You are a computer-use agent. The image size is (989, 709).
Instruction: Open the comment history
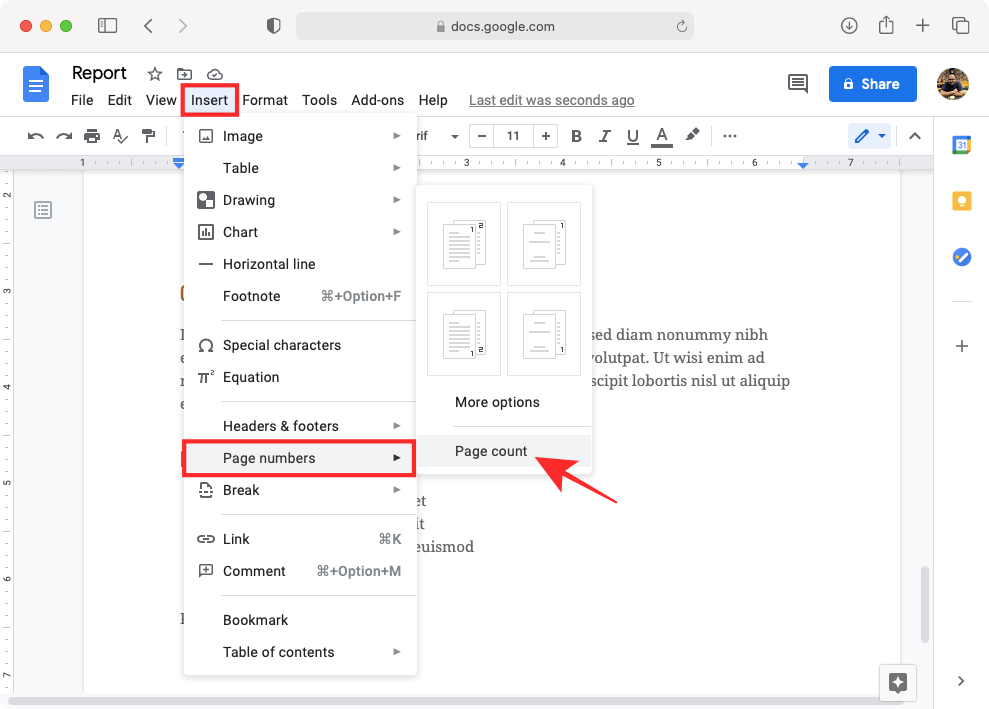click(797, 84)
